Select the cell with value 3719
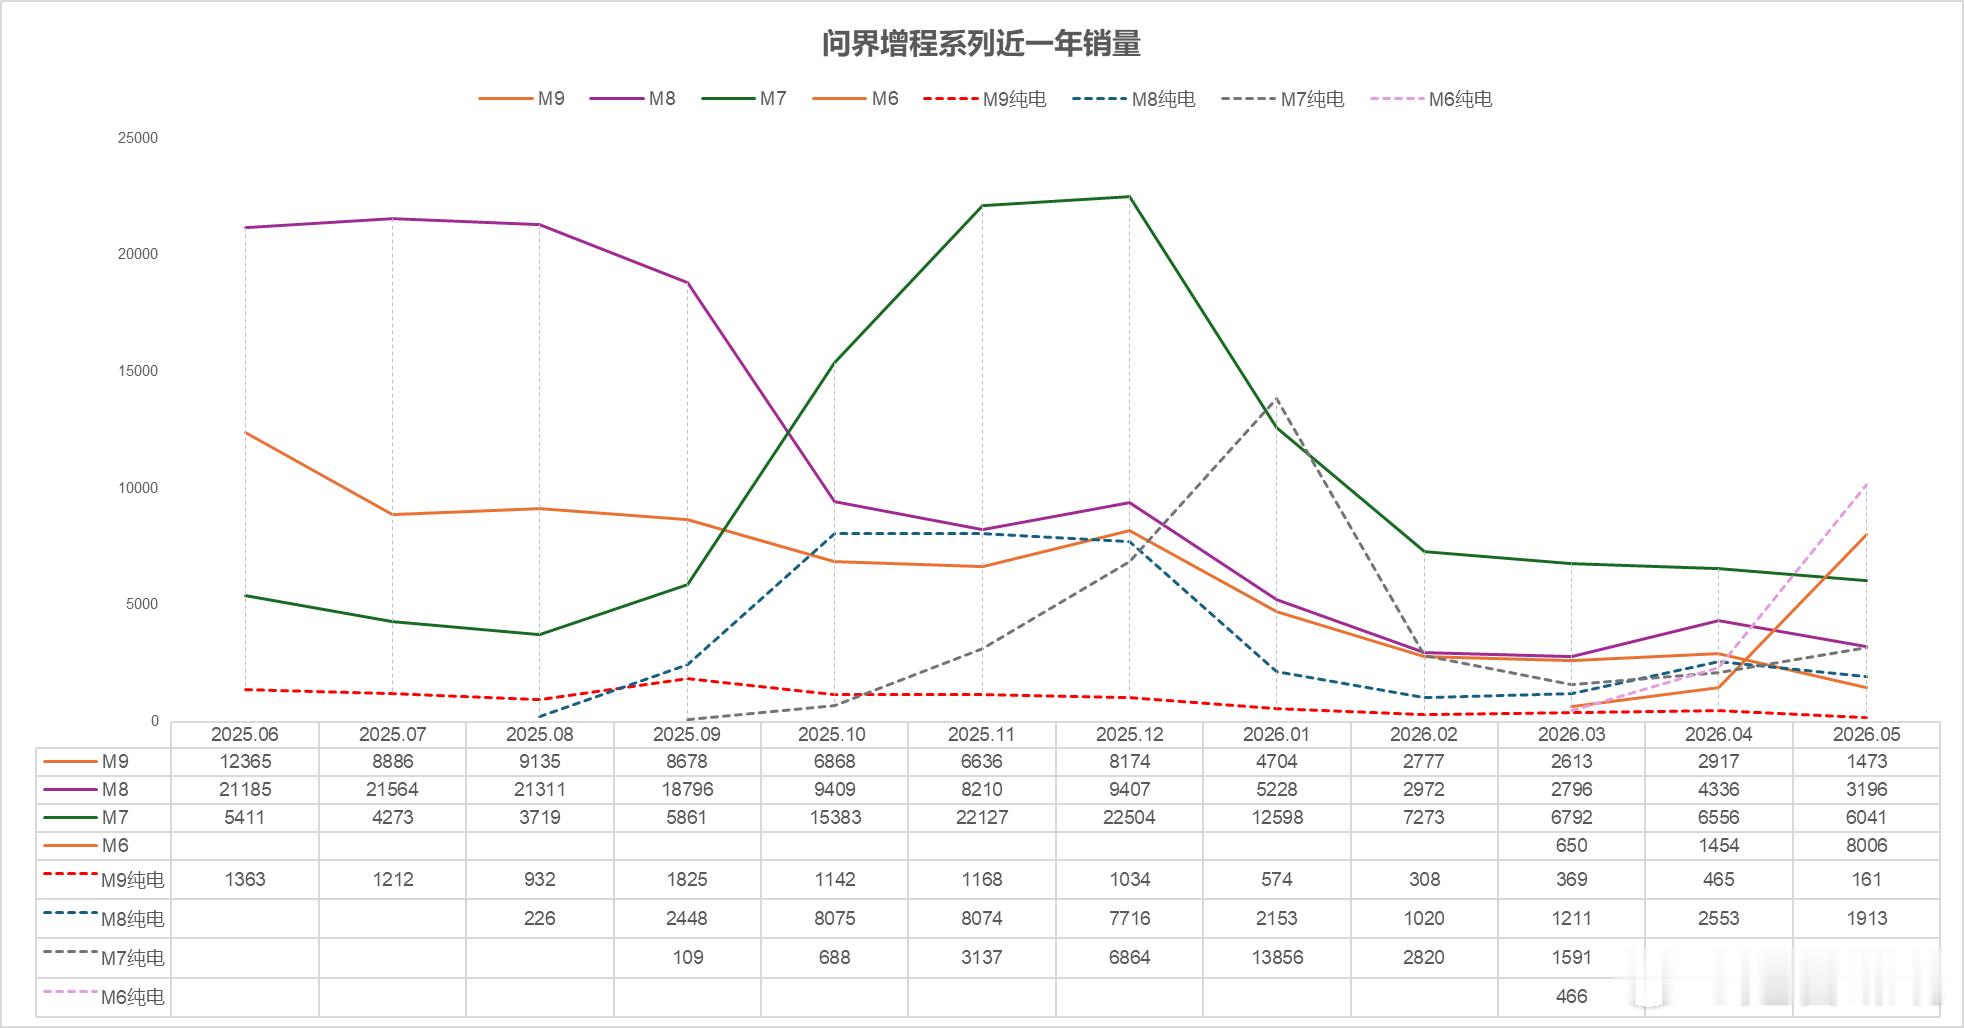The image size is (1964, 1028). click(540, 817)
